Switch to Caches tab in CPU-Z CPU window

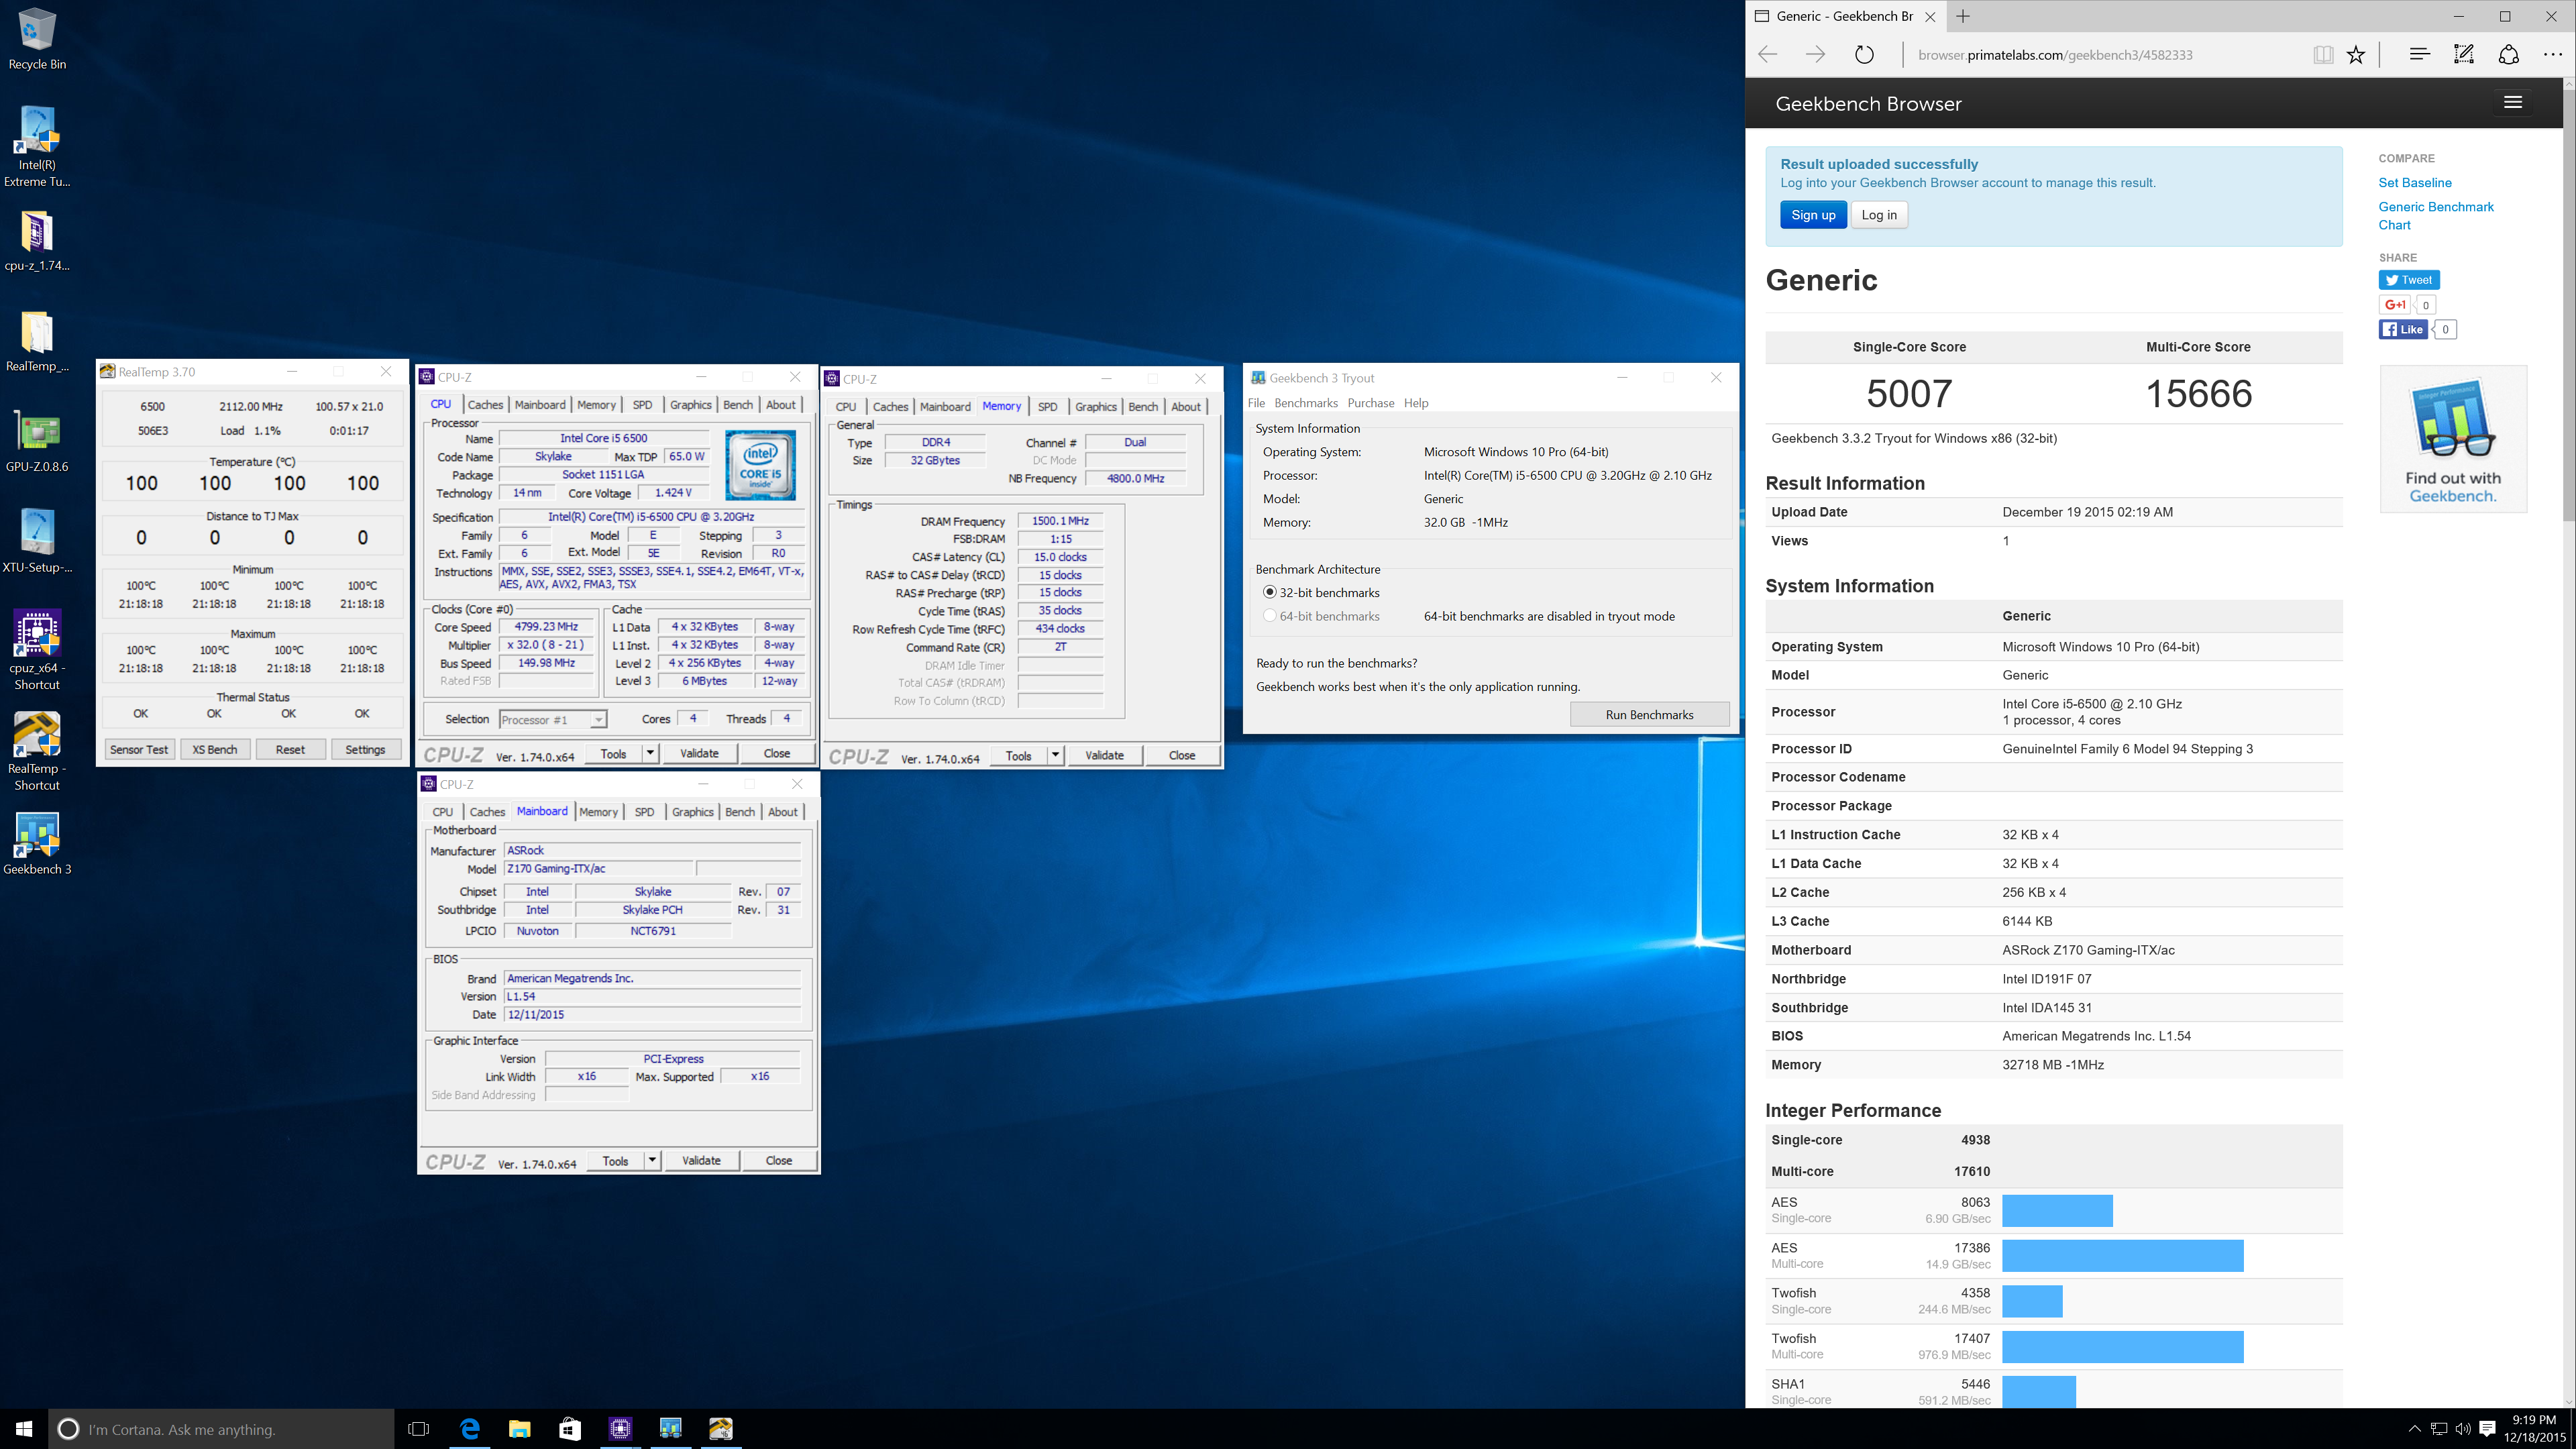[485, 405]
